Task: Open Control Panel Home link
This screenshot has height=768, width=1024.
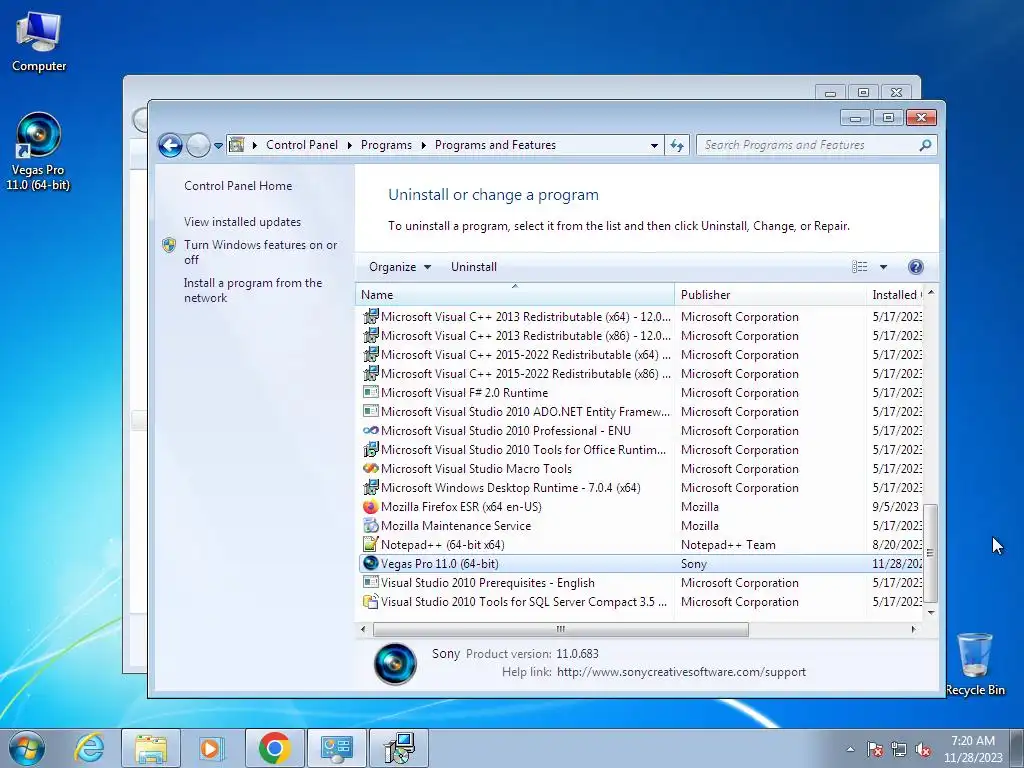Action: point(238,185)
